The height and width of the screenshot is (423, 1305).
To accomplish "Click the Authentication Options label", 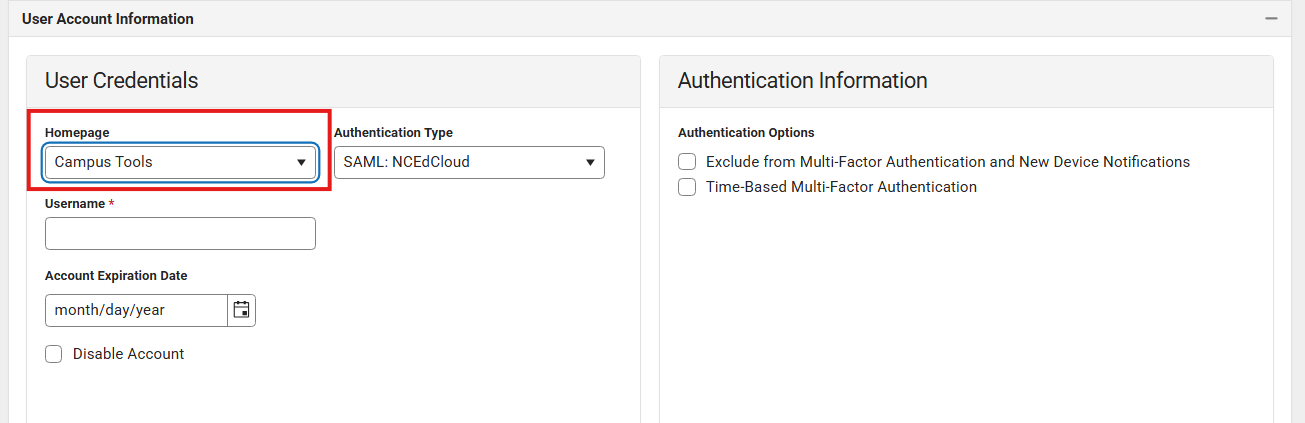I will click(746, 133).
